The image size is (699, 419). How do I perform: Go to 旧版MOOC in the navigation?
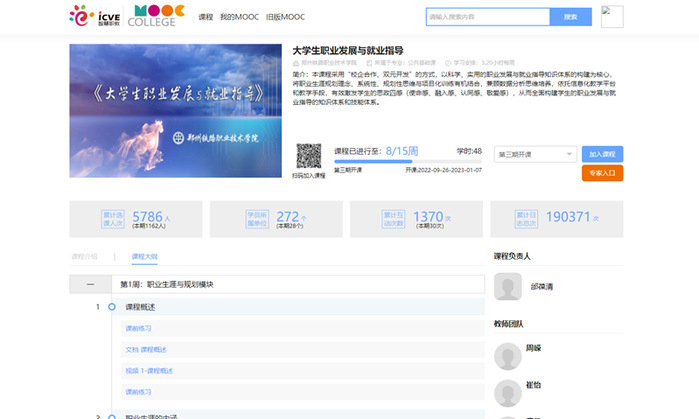coord(285,17)
